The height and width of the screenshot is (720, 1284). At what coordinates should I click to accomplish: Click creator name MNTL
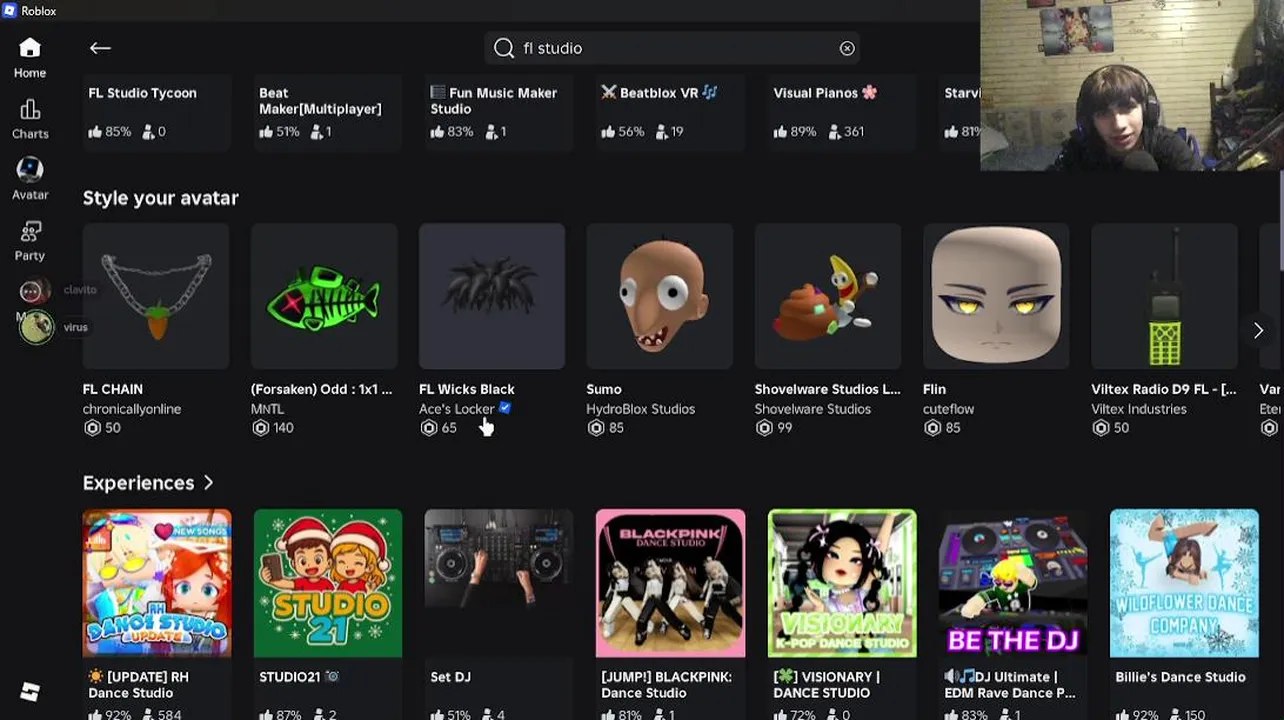[x=267, y=409]
